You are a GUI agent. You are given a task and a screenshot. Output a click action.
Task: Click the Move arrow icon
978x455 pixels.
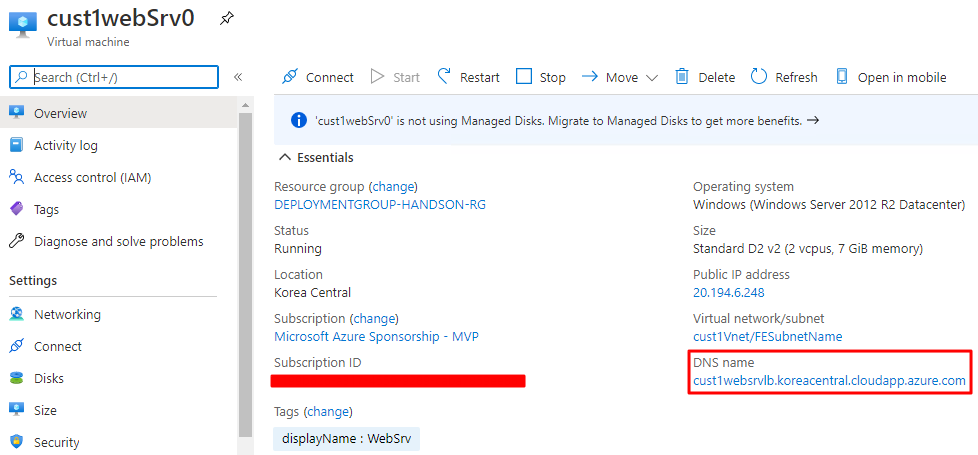click(590, 77)
